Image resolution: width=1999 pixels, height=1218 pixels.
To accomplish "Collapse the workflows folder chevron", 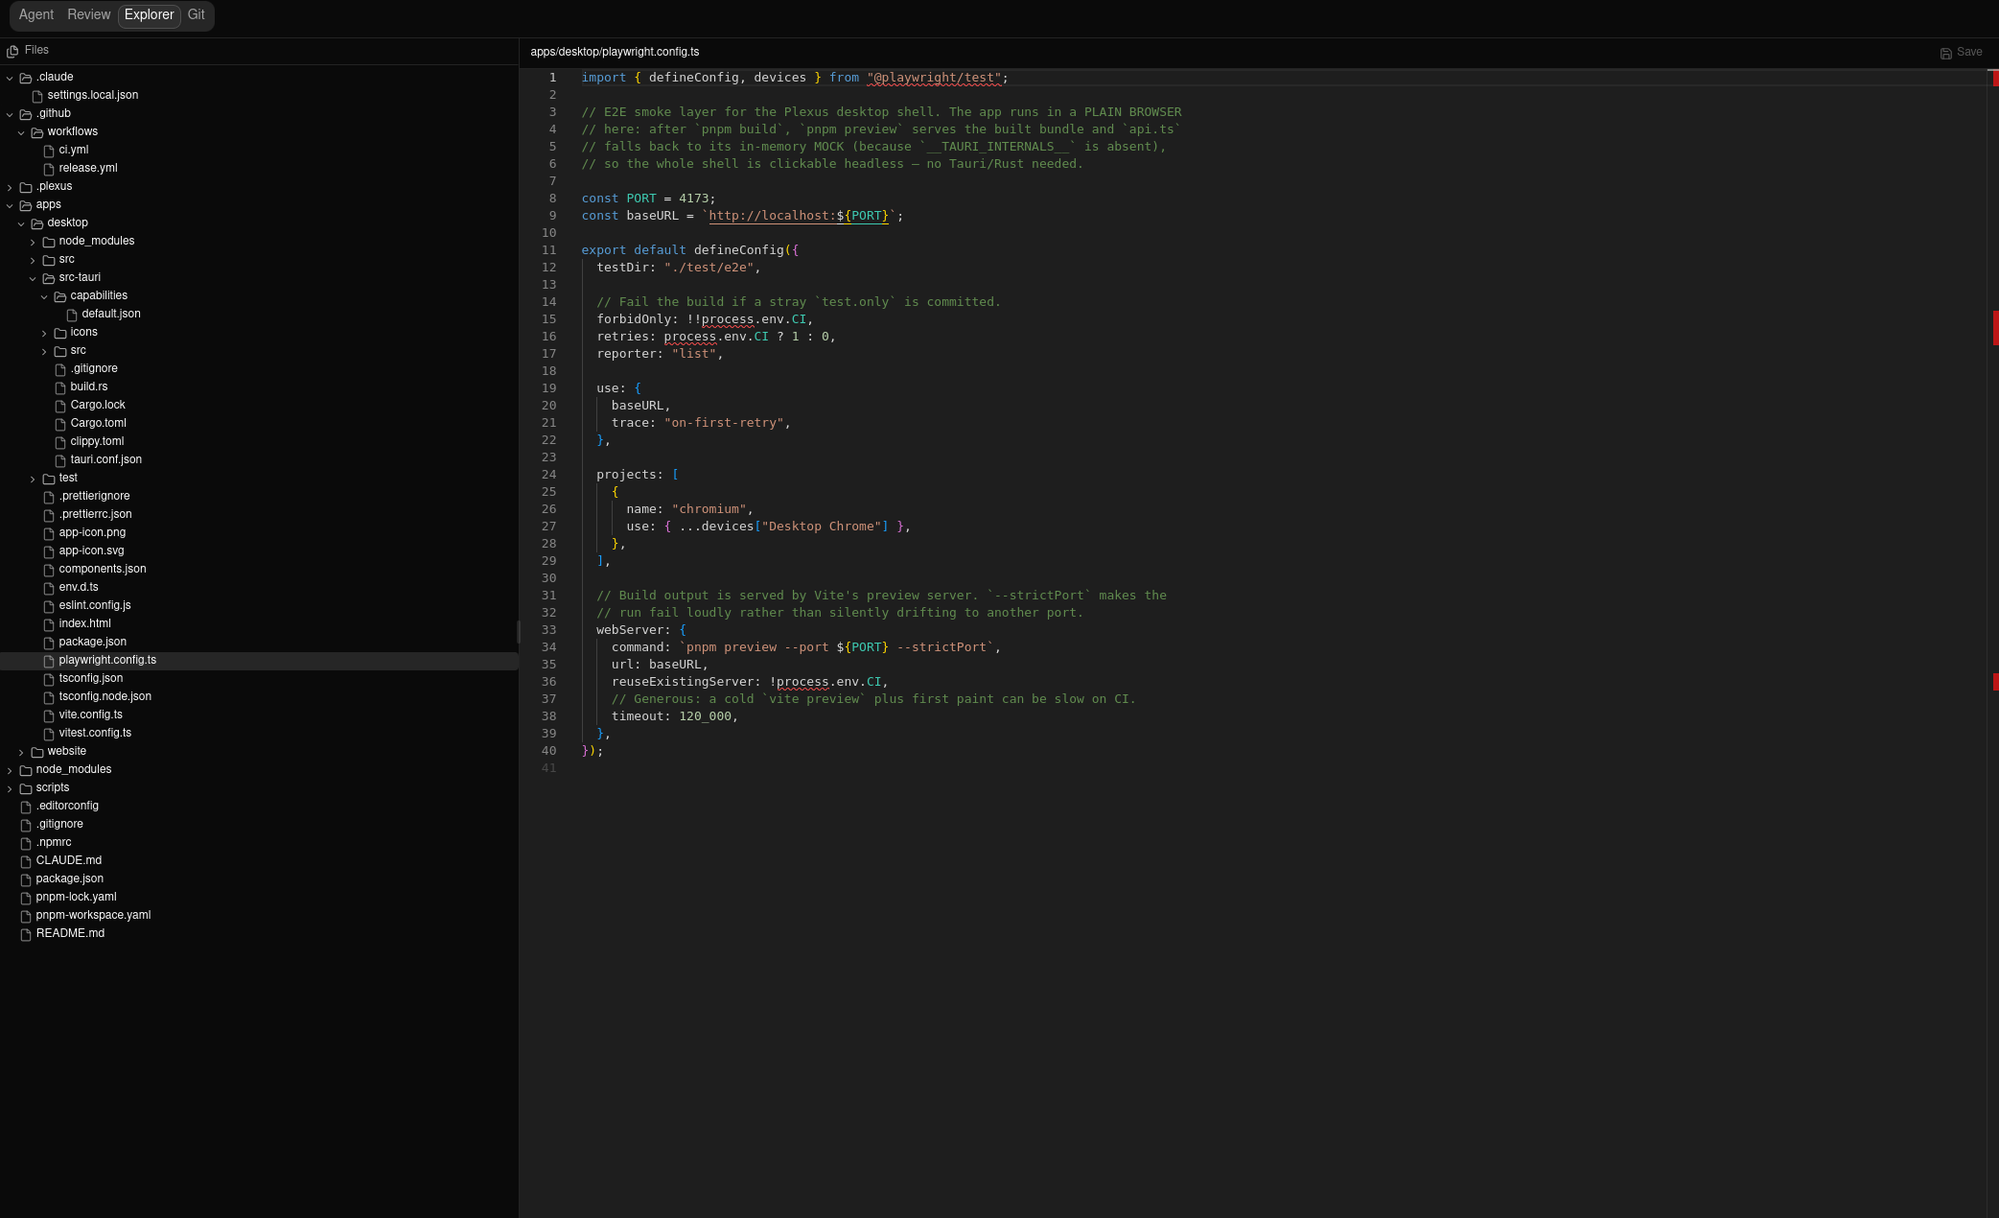I will pos(21,132).
